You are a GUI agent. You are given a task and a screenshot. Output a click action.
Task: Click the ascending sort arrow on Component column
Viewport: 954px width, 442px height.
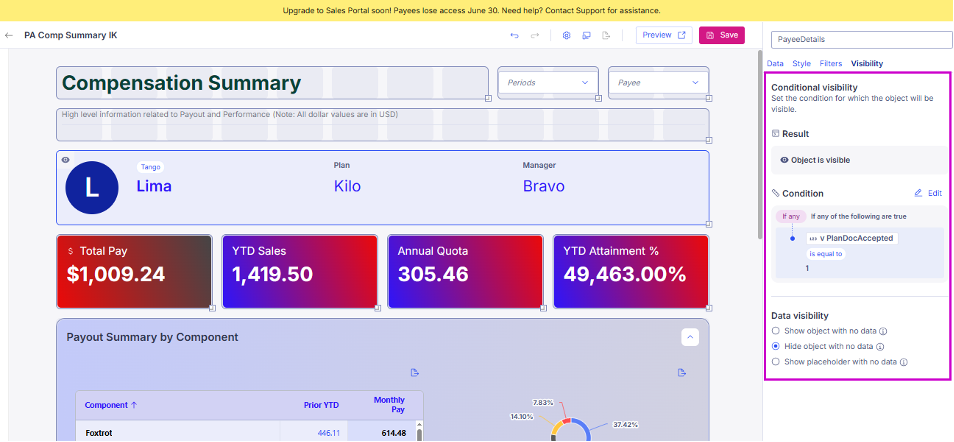[134, 405]
